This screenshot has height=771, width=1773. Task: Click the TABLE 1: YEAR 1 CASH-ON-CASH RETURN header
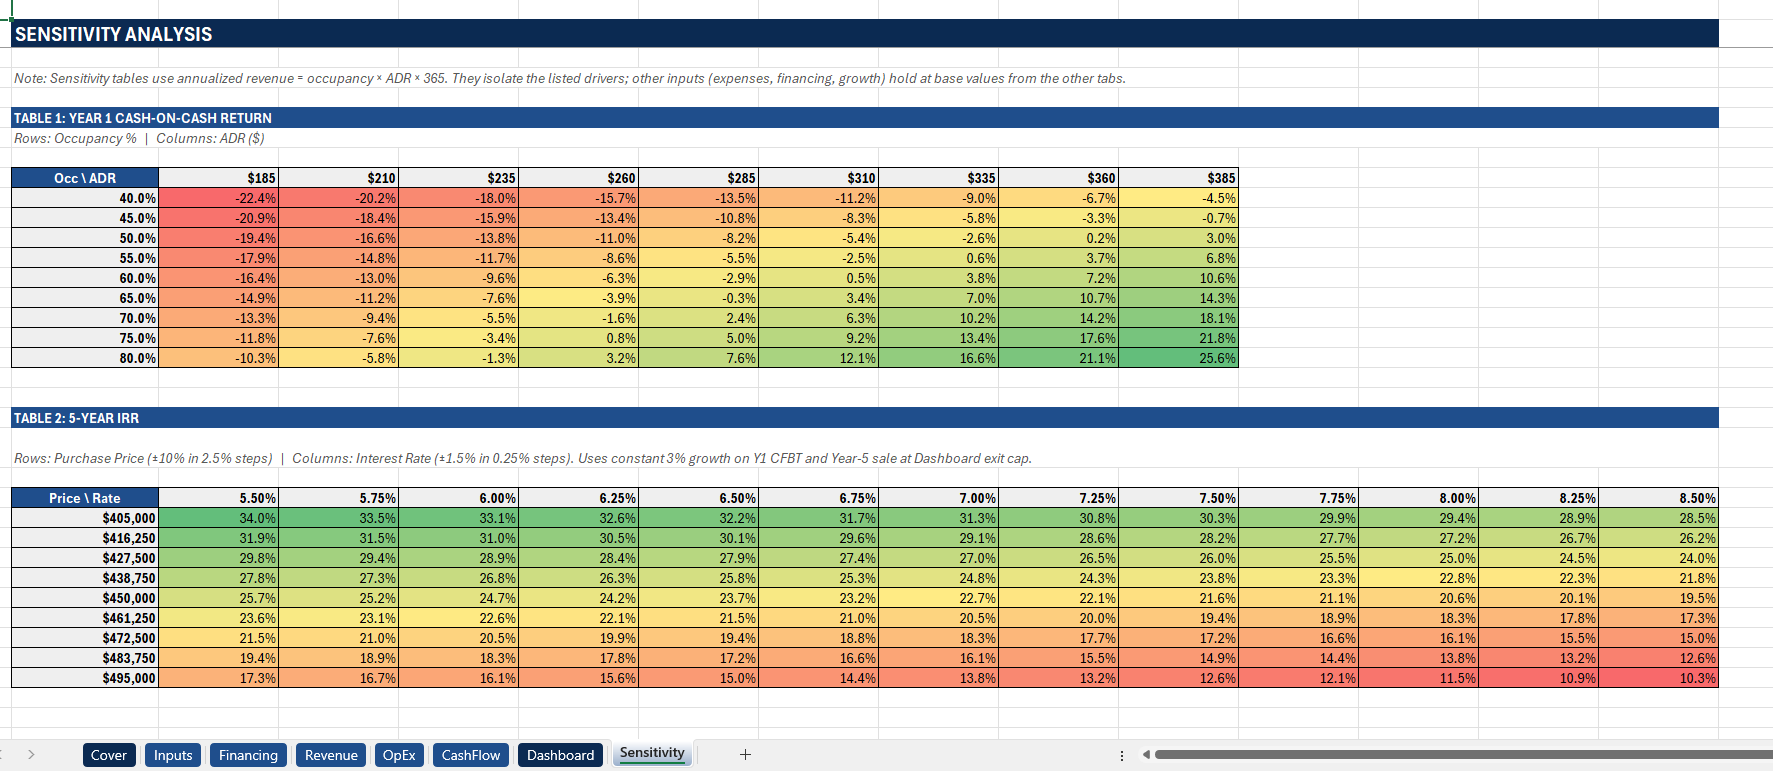pyautogui.click(x=865, y=118)
